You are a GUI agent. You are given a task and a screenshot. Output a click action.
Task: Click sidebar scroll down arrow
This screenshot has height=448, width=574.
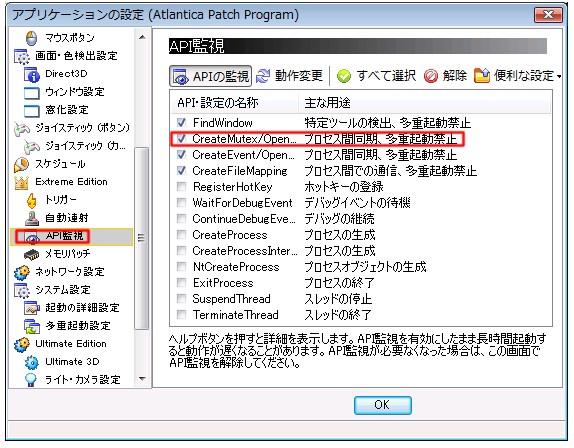[x=142, y=379]
